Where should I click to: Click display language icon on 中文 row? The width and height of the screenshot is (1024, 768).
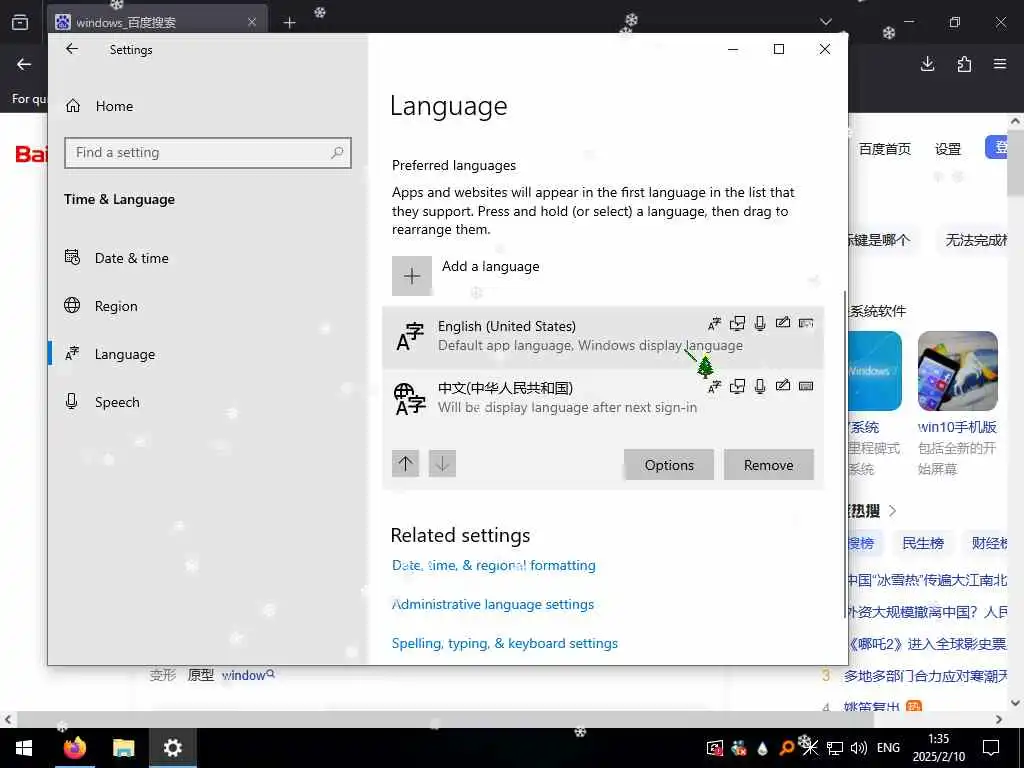point(714,386)
